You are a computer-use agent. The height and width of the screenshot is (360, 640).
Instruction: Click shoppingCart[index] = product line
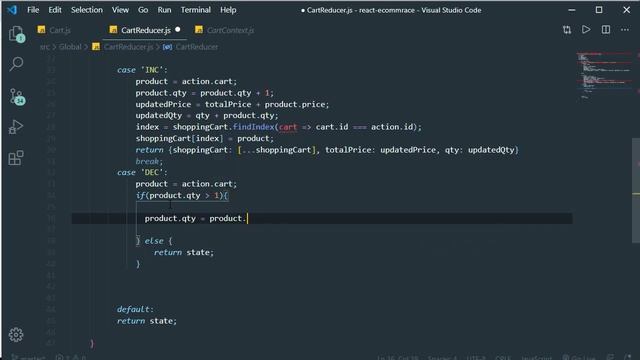tap(204, 138)
